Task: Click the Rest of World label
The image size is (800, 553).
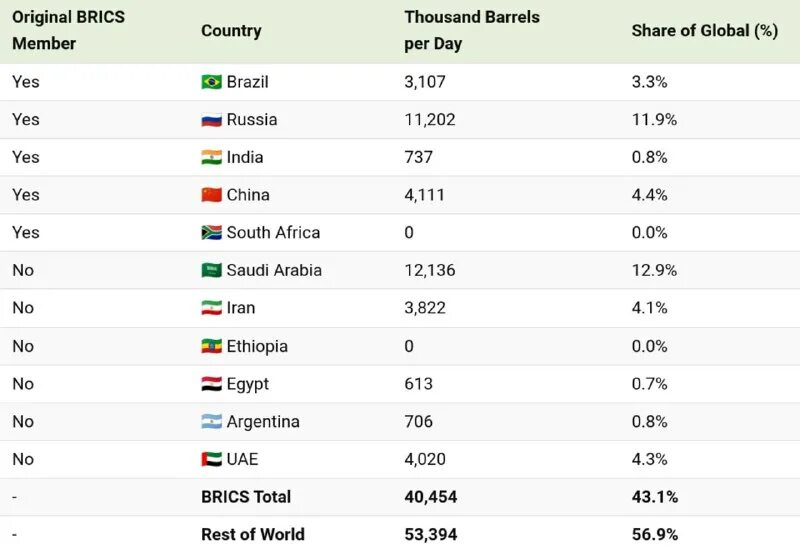Action: pos(253,534)
